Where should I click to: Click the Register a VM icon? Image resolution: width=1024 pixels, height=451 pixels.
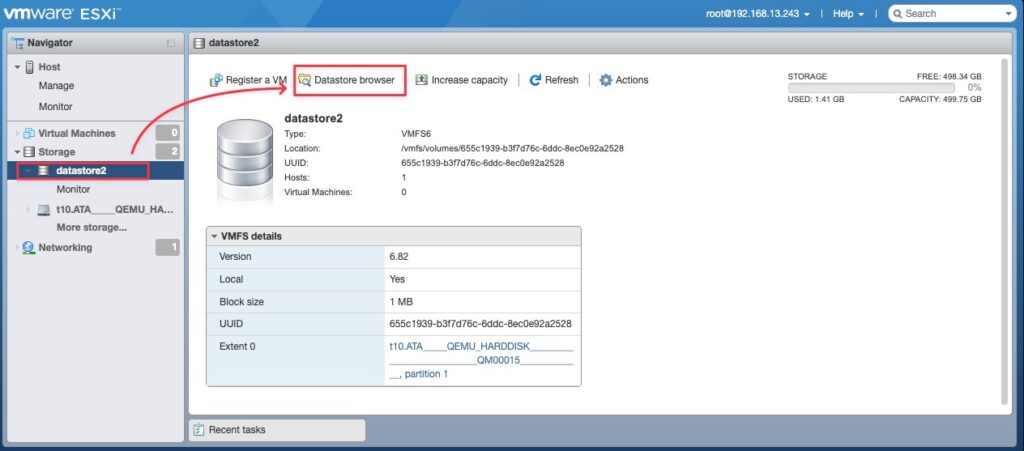tap(216, 80)
